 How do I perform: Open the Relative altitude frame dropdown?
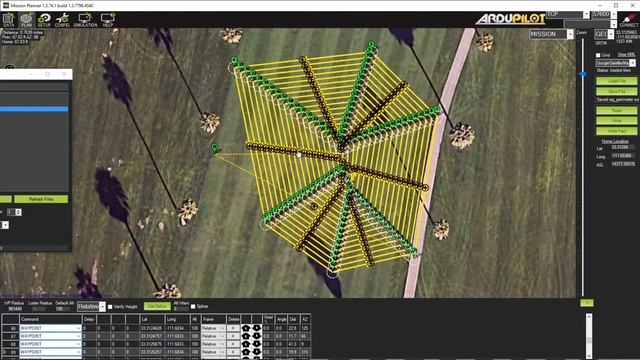pos(91,307)
